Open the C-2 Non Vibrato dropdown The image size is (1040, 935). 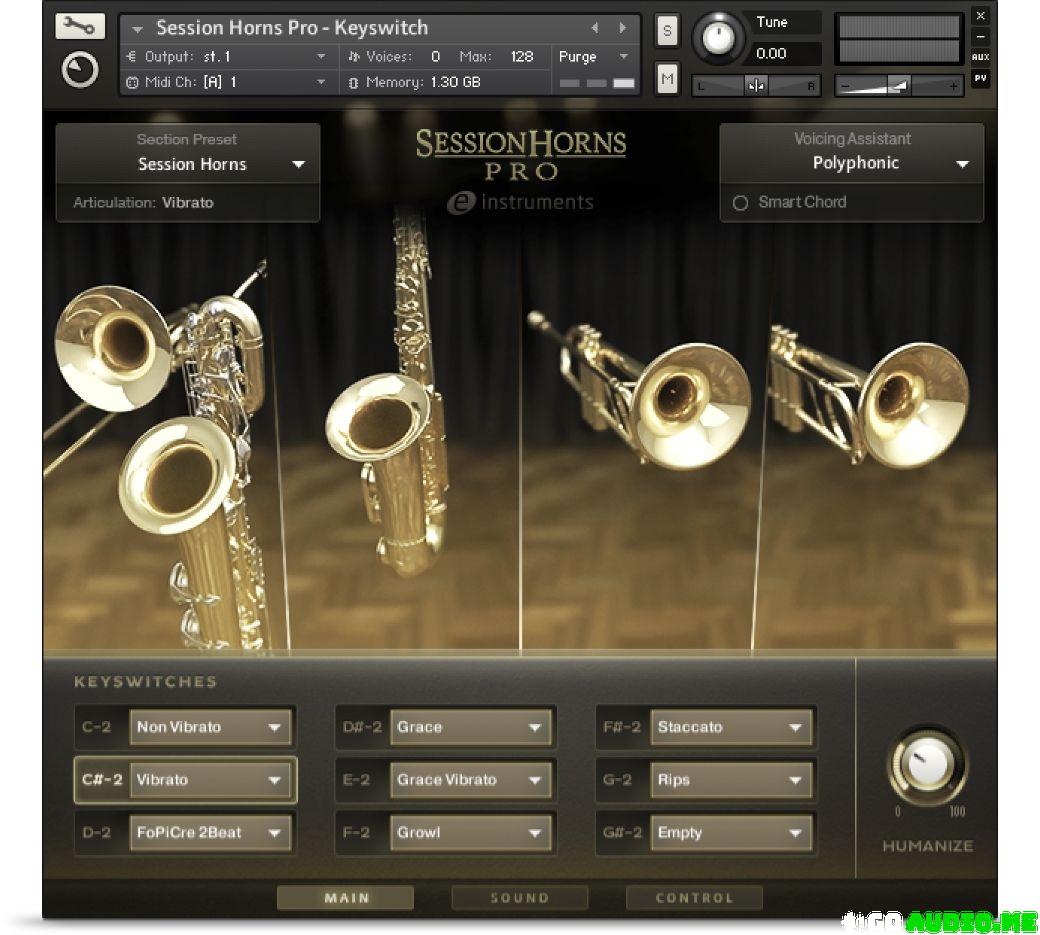pyautogui.click(x=210, y=727)
